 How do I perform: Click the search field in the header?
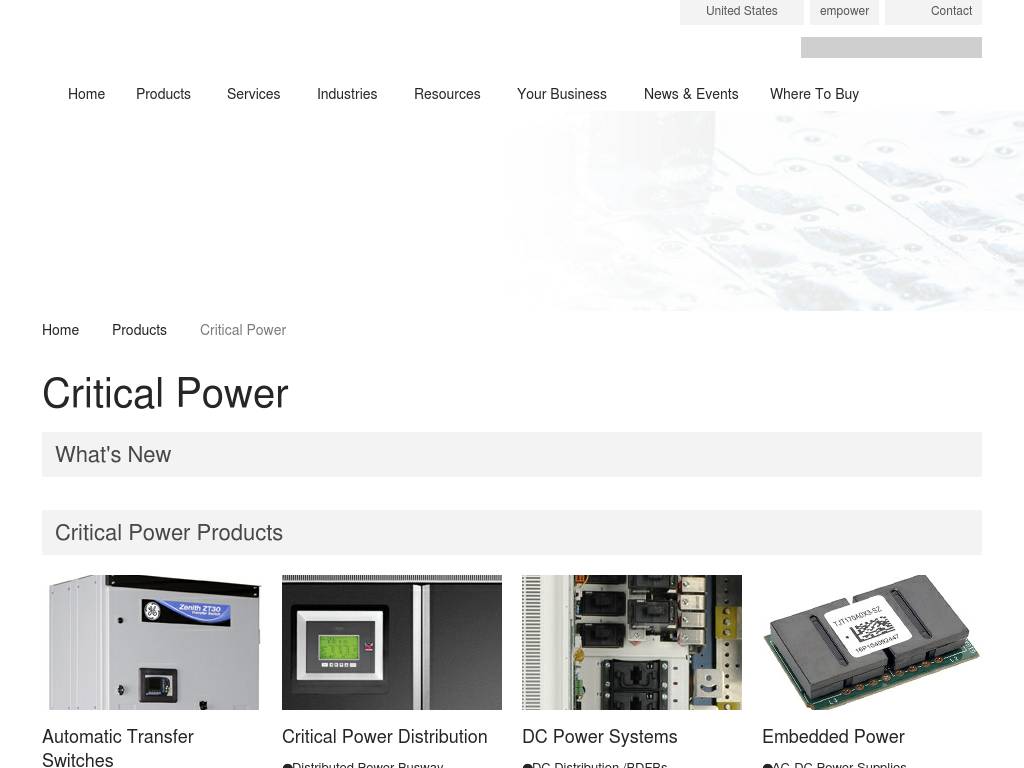click(890, 48)
